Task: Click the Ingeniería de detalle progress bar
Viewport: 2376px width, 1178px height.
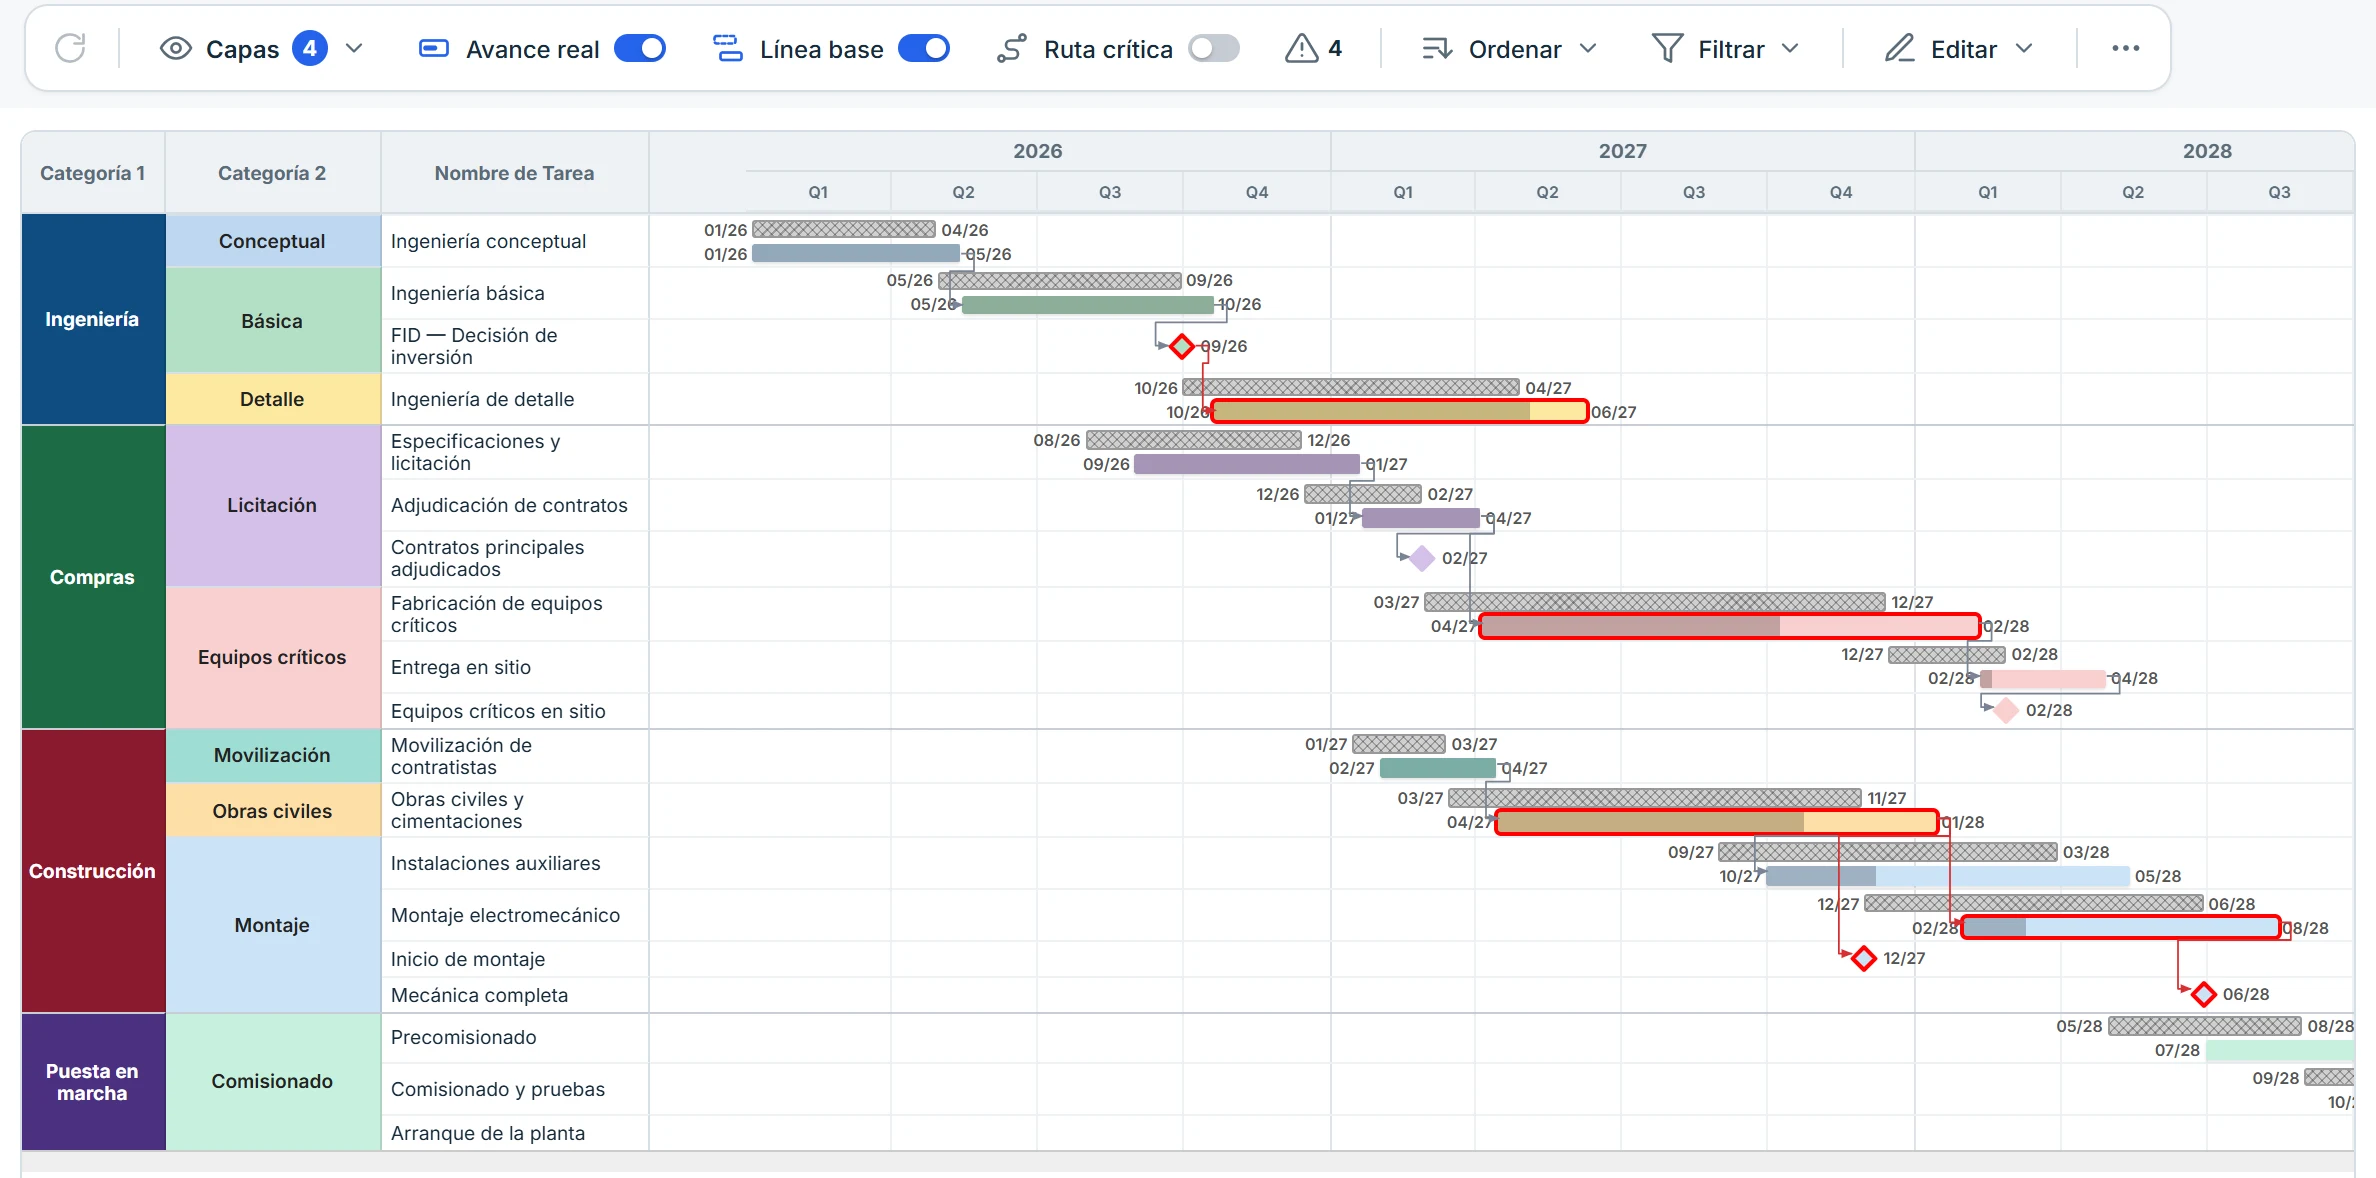Action: tap(1399, 411)
